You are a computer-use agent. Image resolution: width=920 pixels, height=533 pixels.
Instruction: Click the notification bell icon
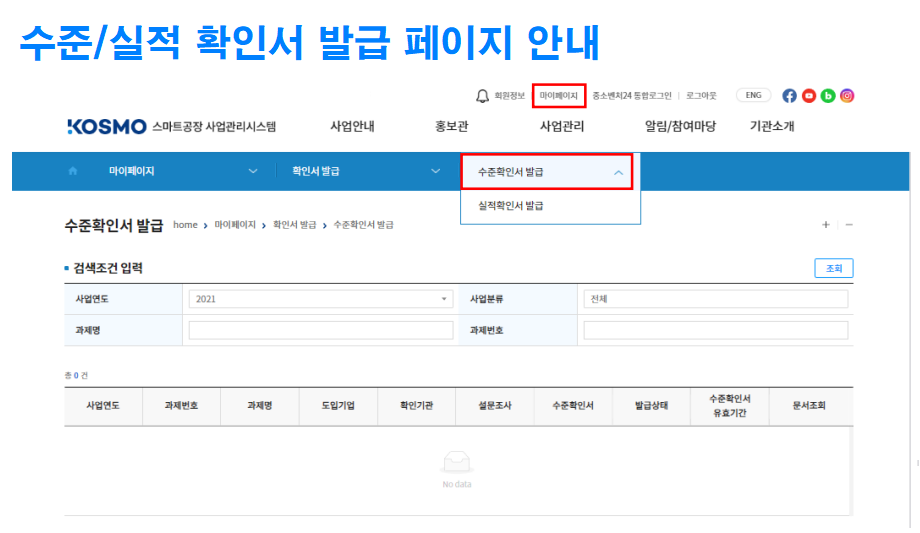482,96
